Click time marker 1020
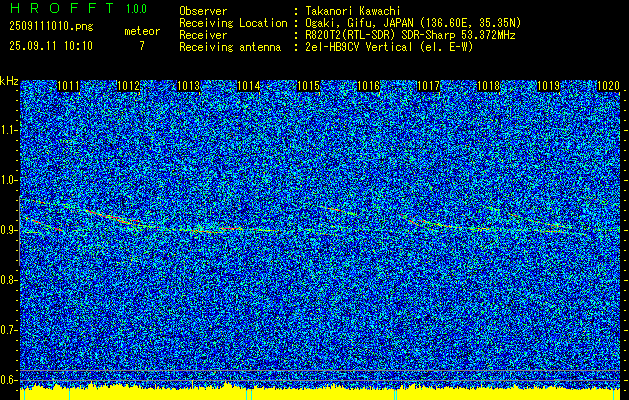The image size is (629, 400). coord(609,86)
